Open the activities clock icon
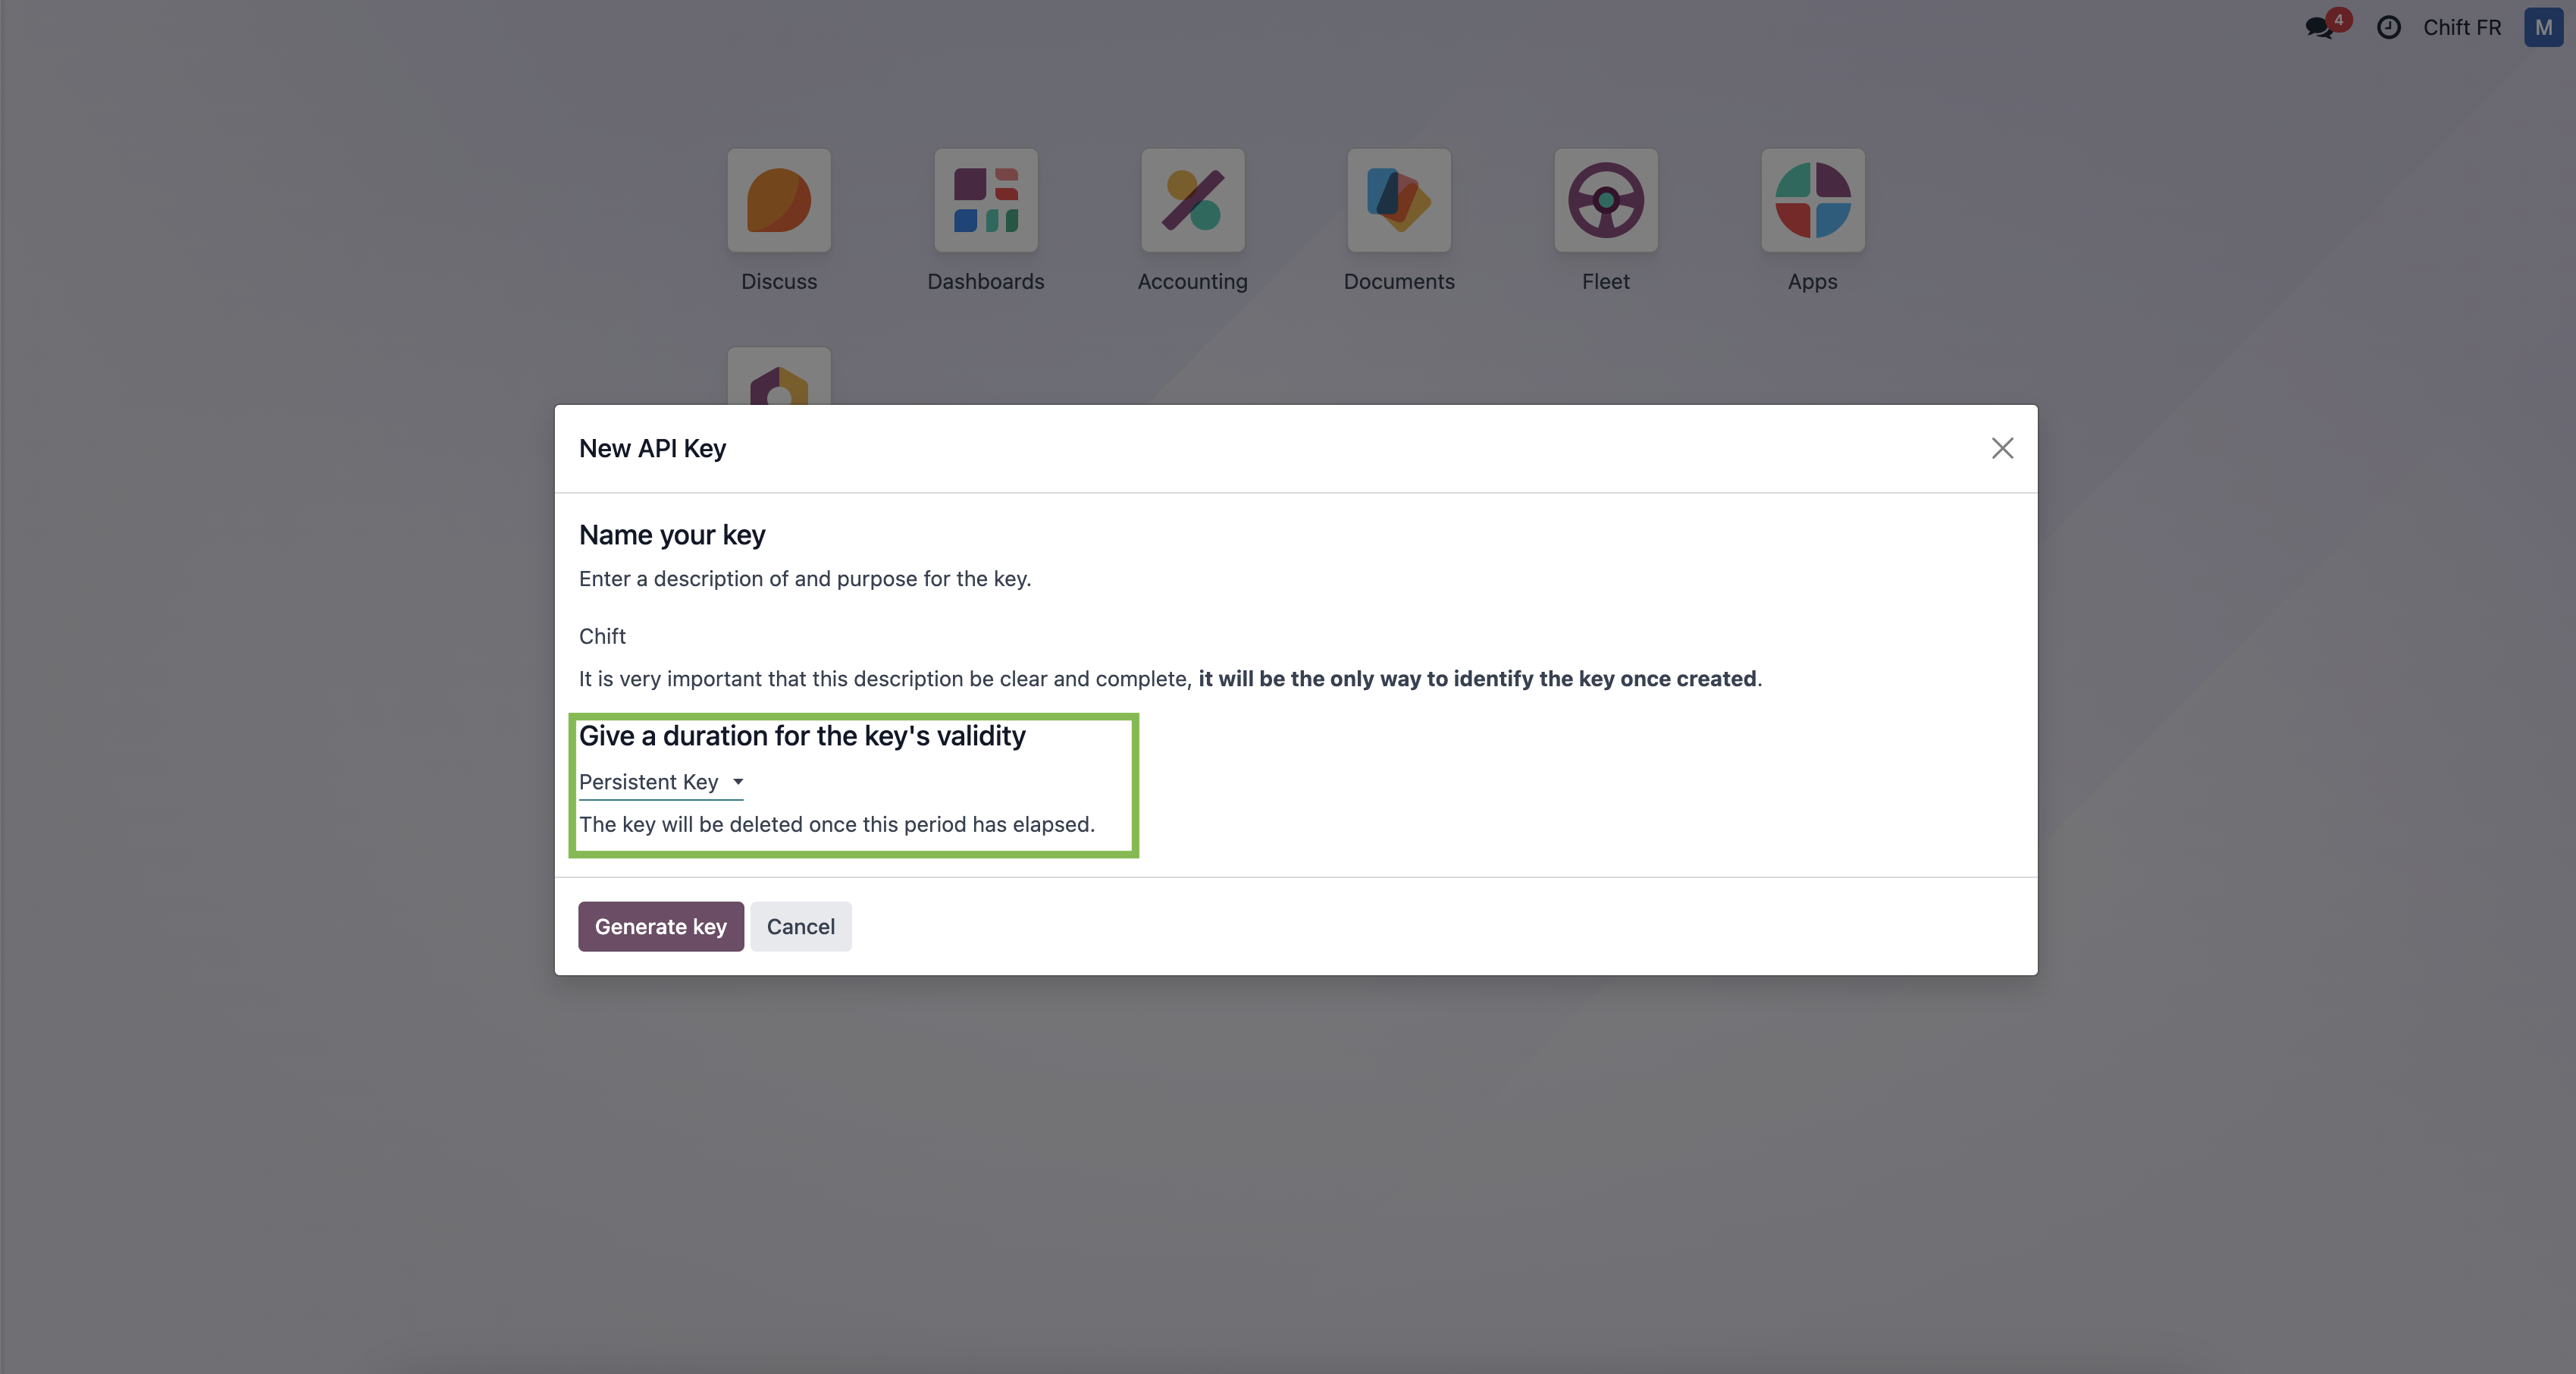 [2388, 27]
